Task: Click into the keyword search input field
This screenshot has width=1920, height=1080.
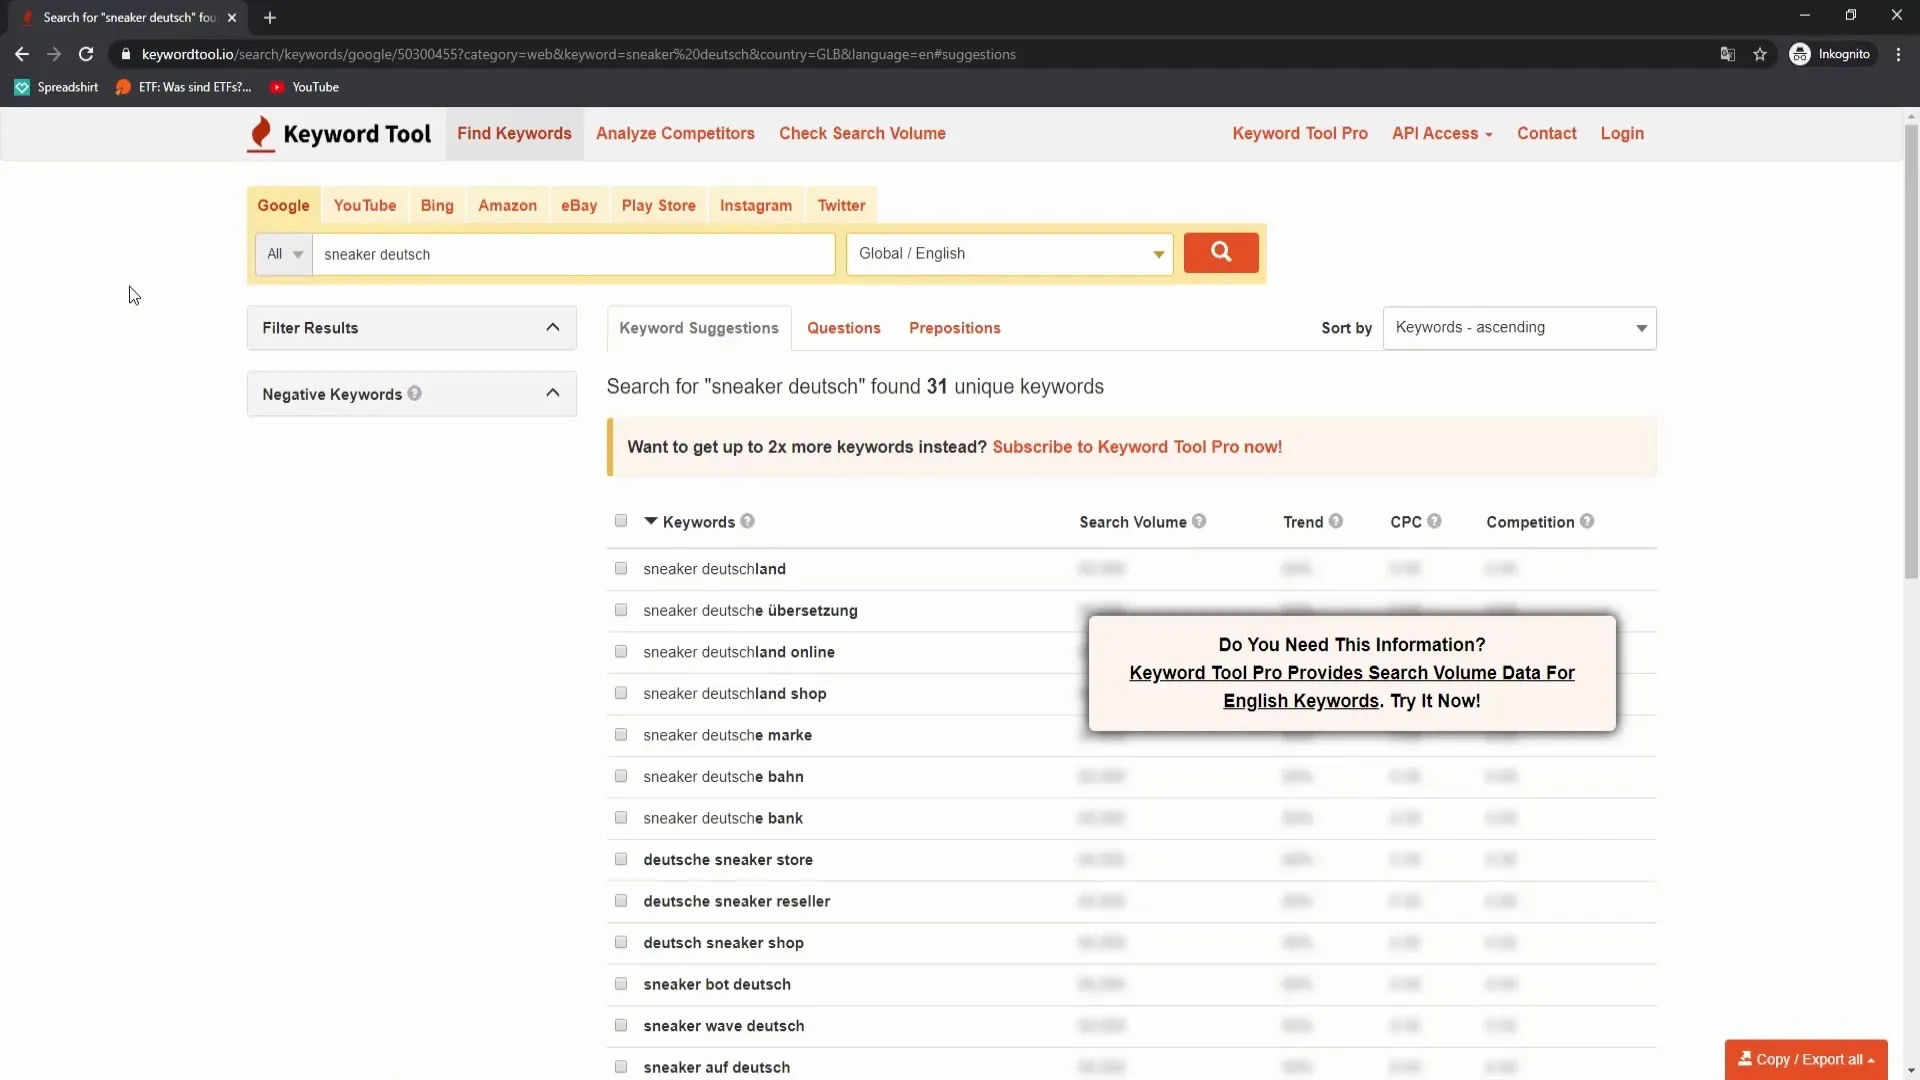Action: [573, 254]
